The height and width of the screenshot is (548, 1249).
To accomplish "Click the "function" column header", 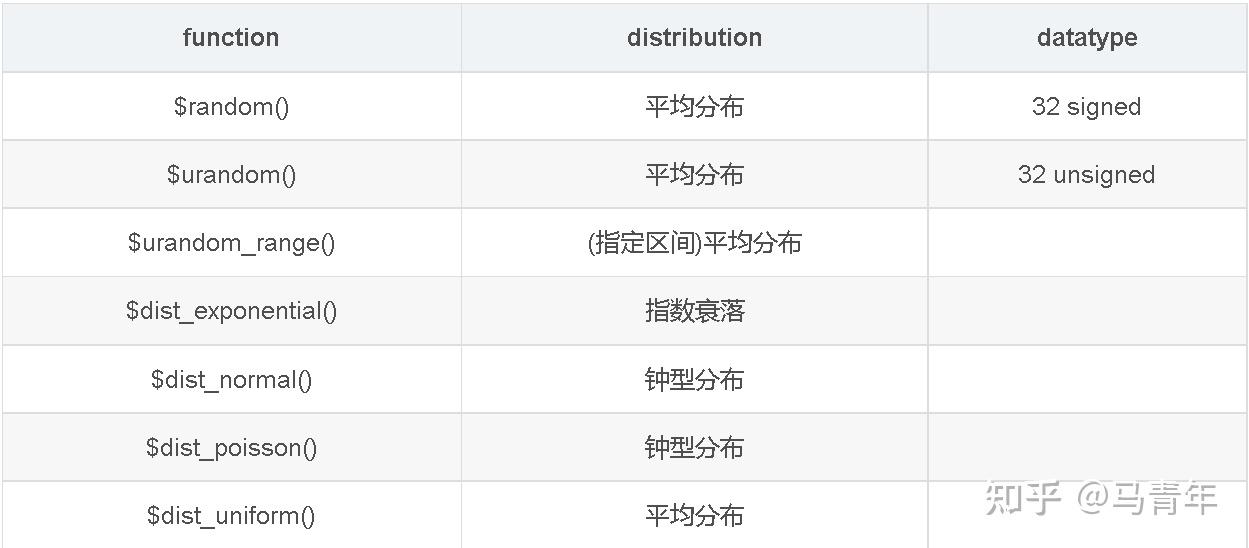I will tap(231, 38).
